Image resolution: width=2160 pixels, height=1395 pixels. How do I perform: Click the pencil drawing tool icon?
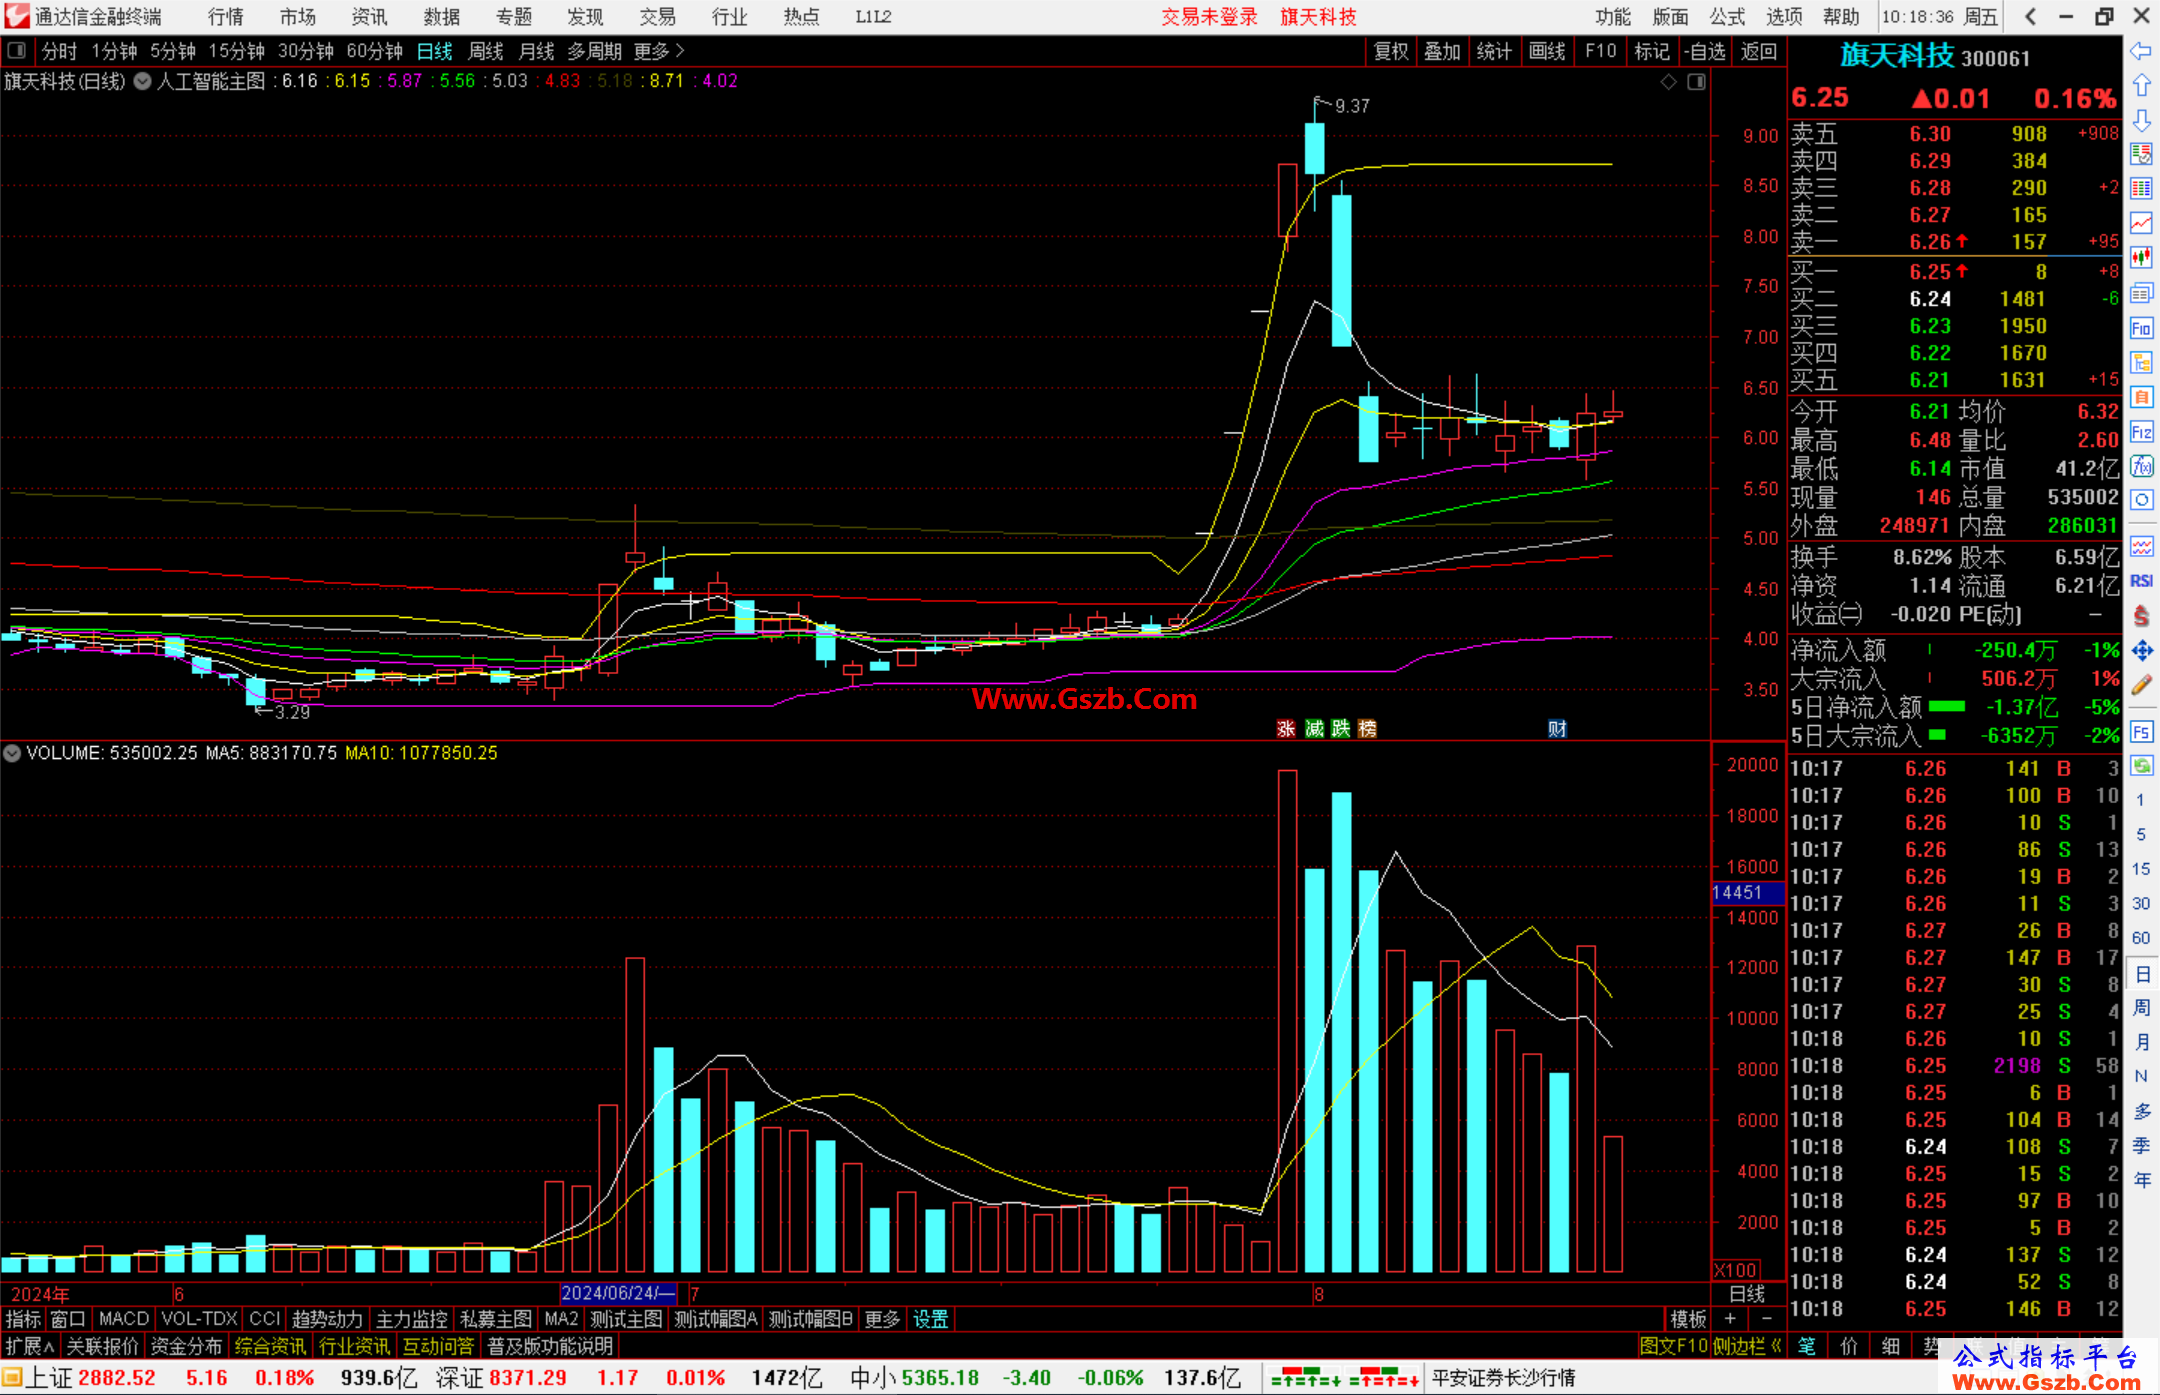point(2141,686)
